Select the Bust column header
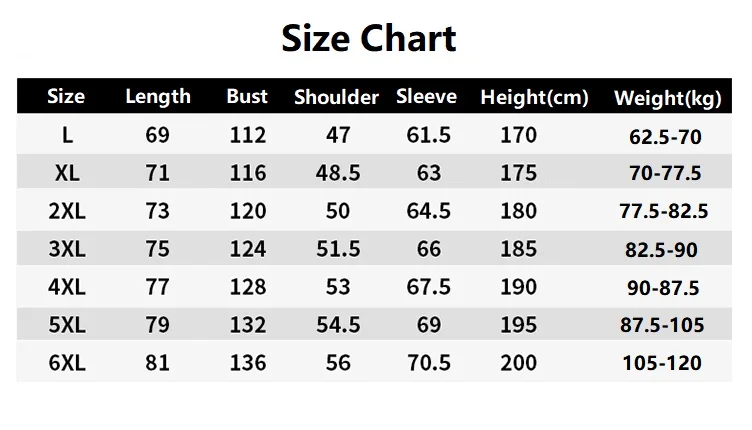The height and width of the screenshot is (430, 752). click(247, 96)
